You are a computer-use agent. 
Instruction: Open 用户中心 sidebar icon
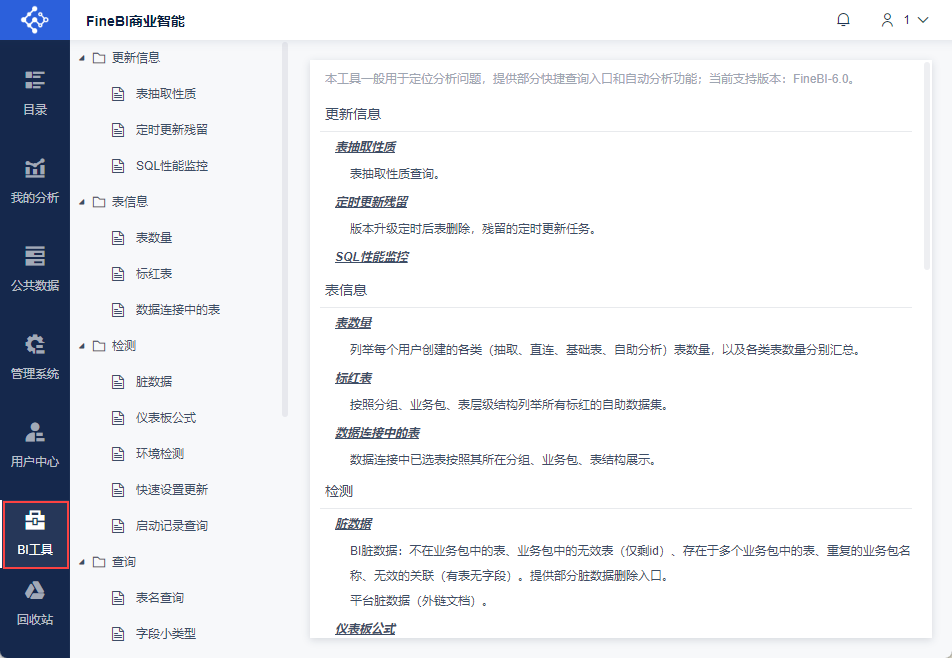click(x=35, y=432)
